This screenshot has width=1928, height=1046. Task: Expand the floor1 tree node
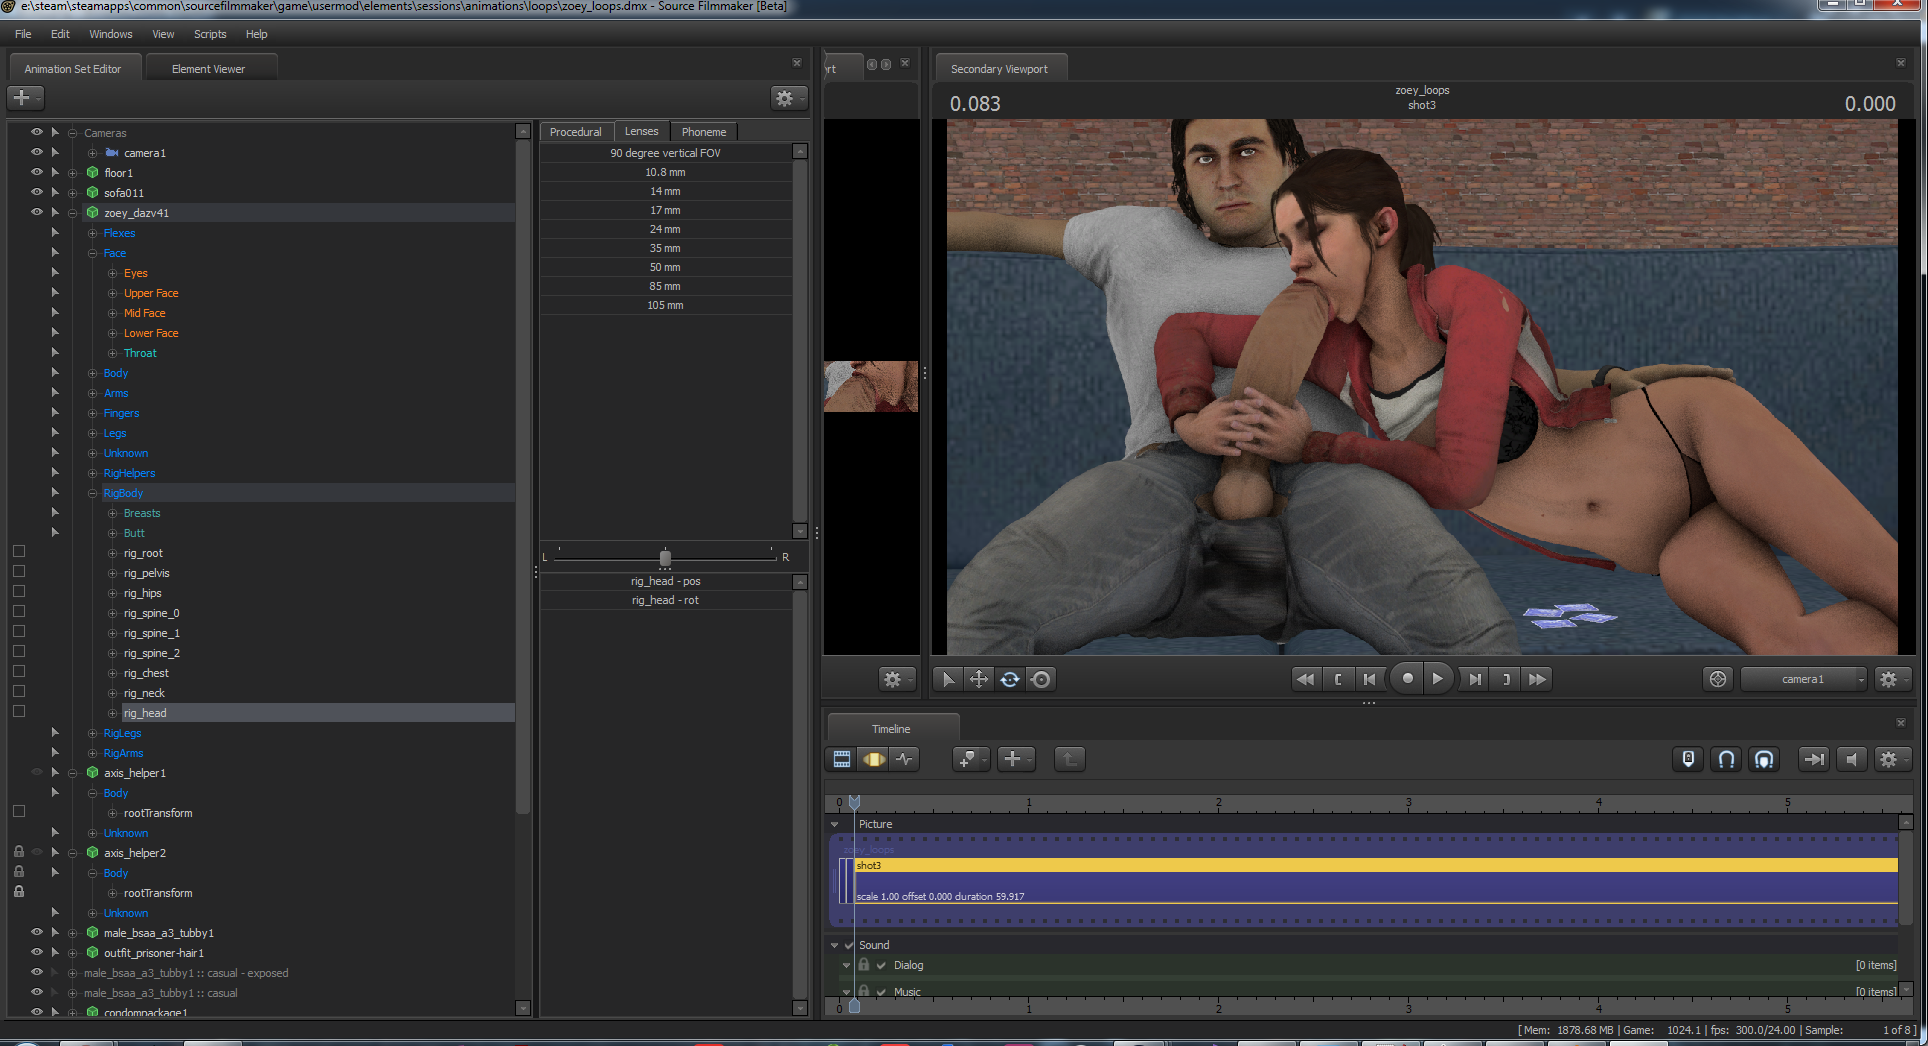click(x=72, y=173)
